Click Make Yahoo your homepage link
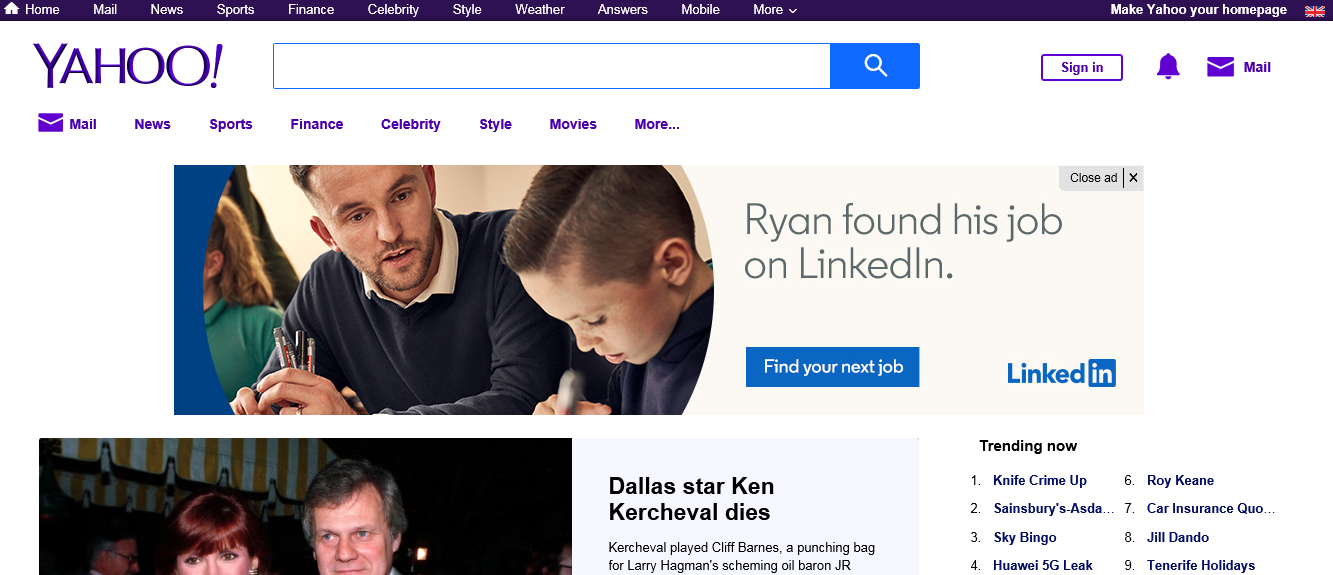The height and width of the screenshot is (575, 1333). (1199, 9)
